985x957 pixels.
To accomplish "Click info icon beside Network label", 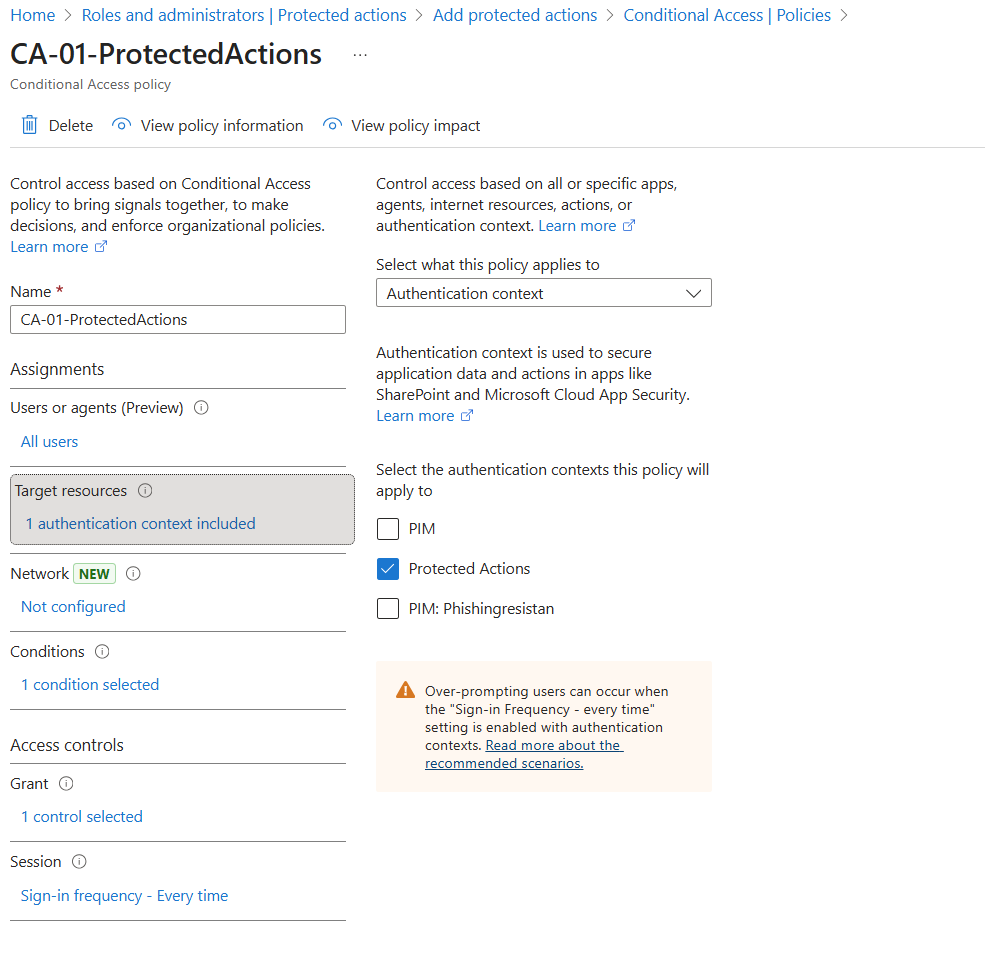I will click(x=133, y=574).
